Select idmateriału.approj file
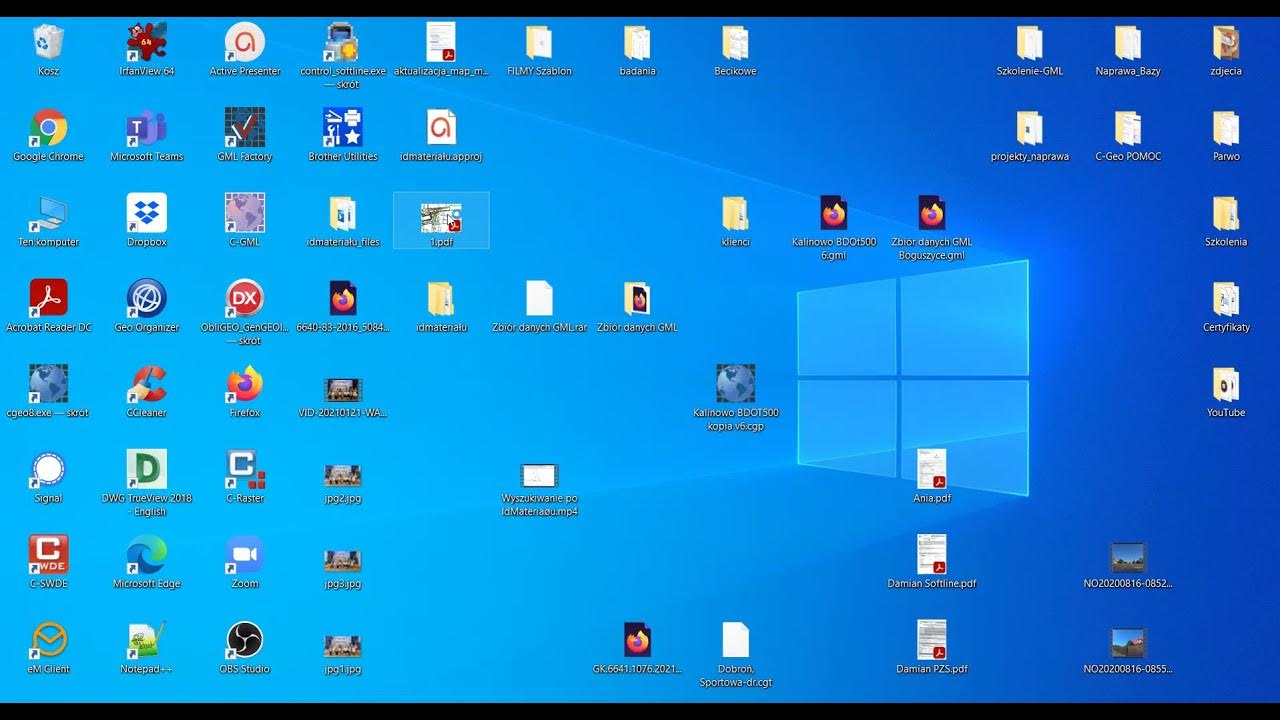The image size is (1280, 720). 441,128
